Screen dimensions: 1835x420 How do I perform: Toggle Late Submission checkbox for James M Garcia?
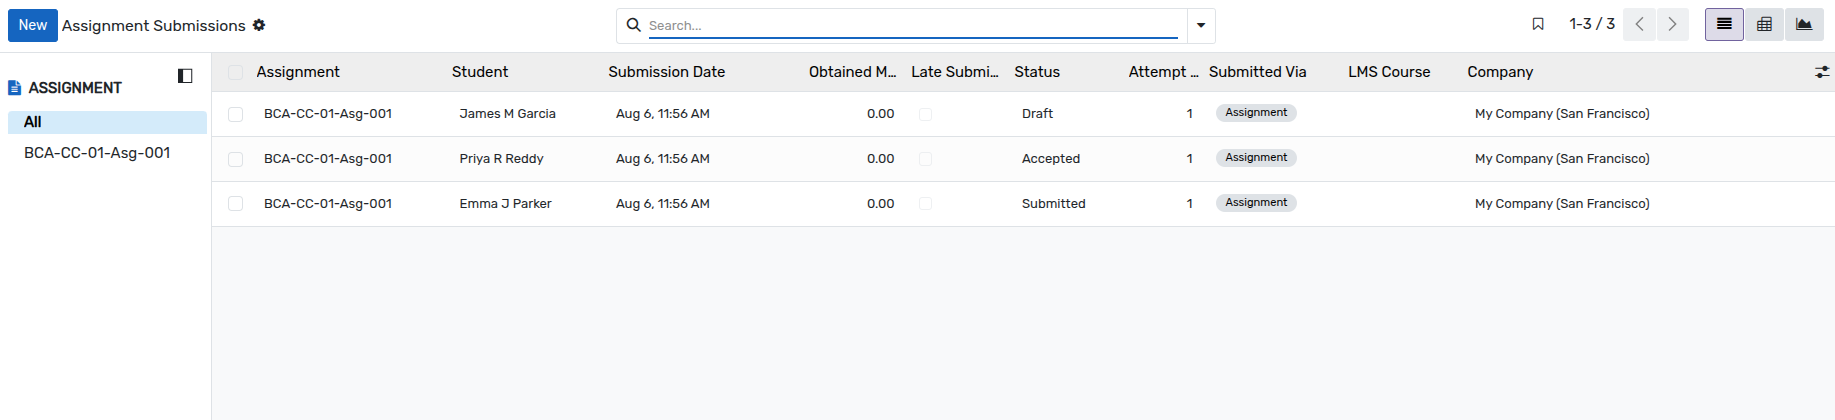click(925, 114)
